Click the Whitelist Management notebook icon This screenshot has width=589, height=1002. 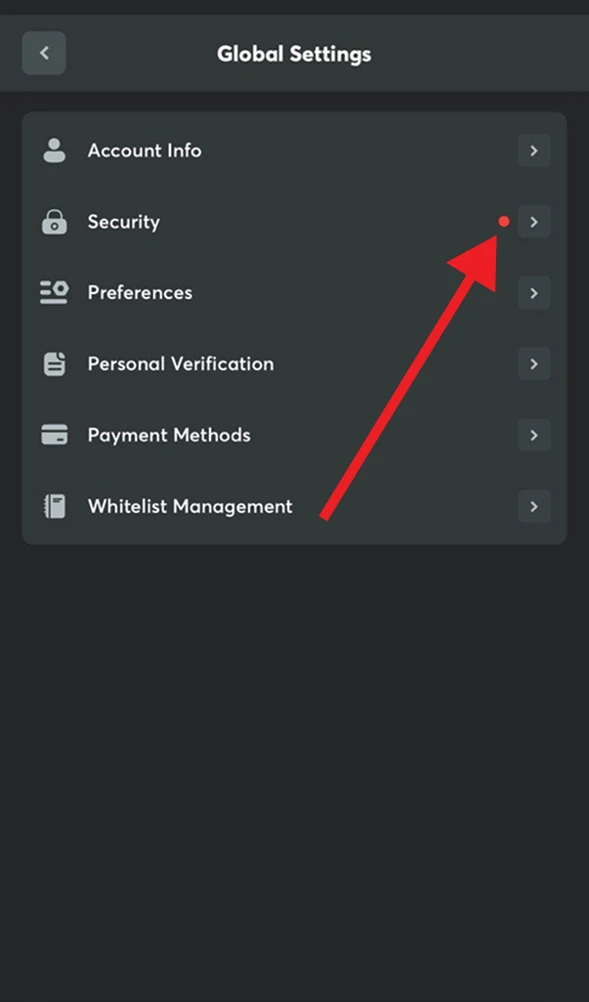click(x=54, y=506)
